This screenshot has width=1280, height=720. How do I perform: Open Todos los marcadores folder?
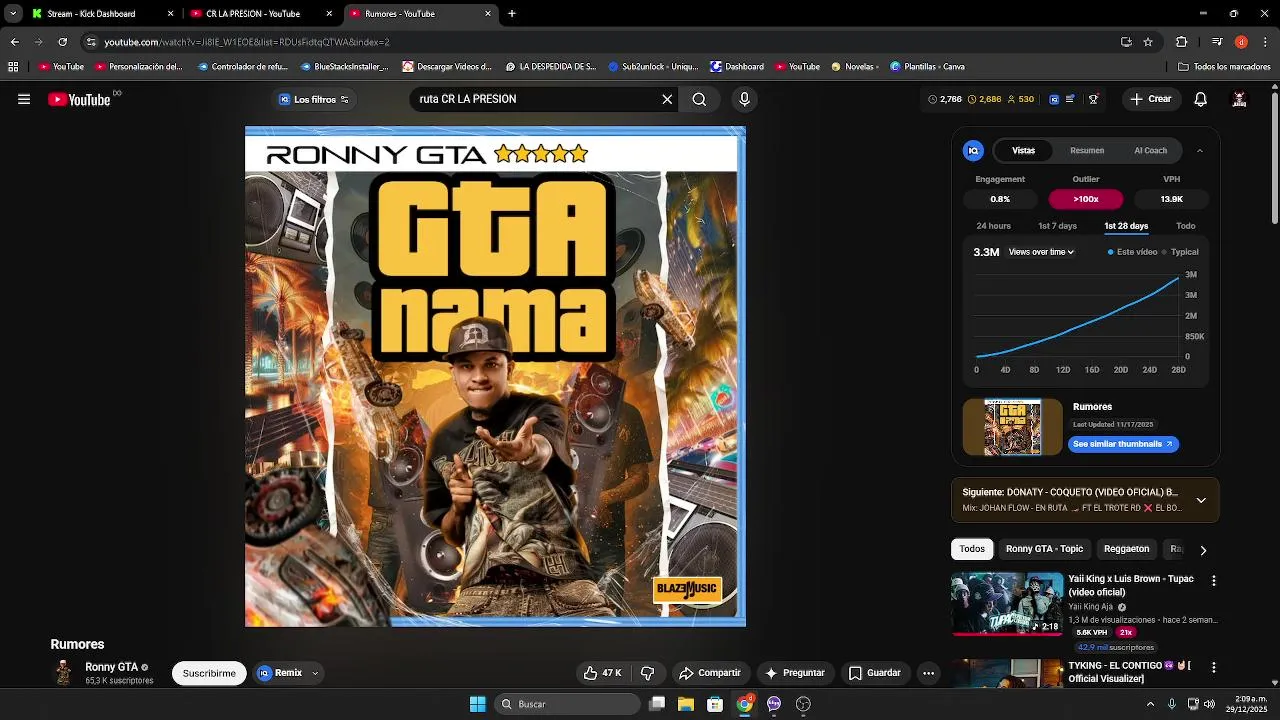[1224, 67]
